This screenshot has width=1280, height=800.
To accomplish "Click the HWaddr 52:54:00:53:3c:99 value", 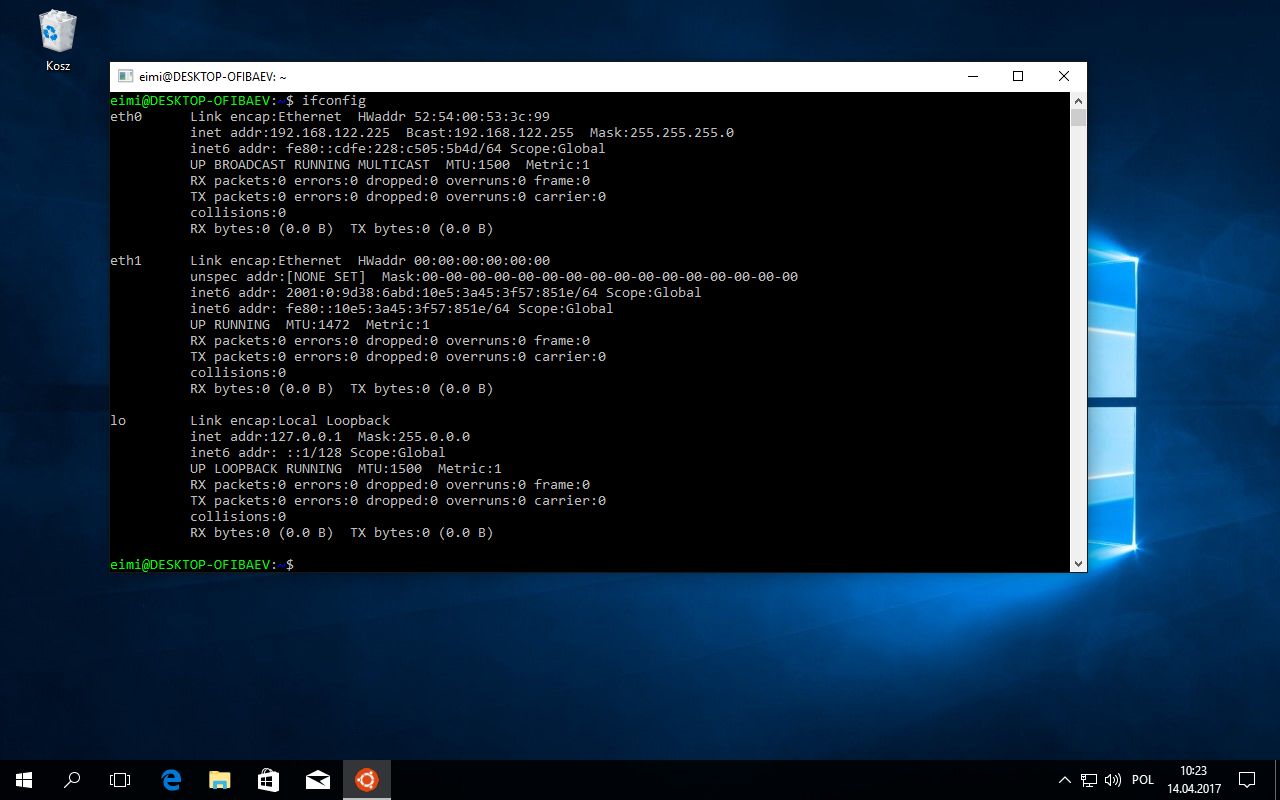I will coord(454,116).
